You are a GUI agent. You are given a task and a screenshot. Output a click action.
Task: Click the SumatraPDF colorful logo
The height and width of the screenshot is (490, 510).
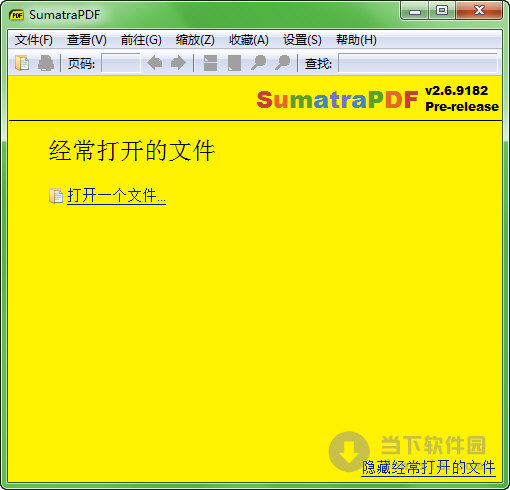[337, 100]
